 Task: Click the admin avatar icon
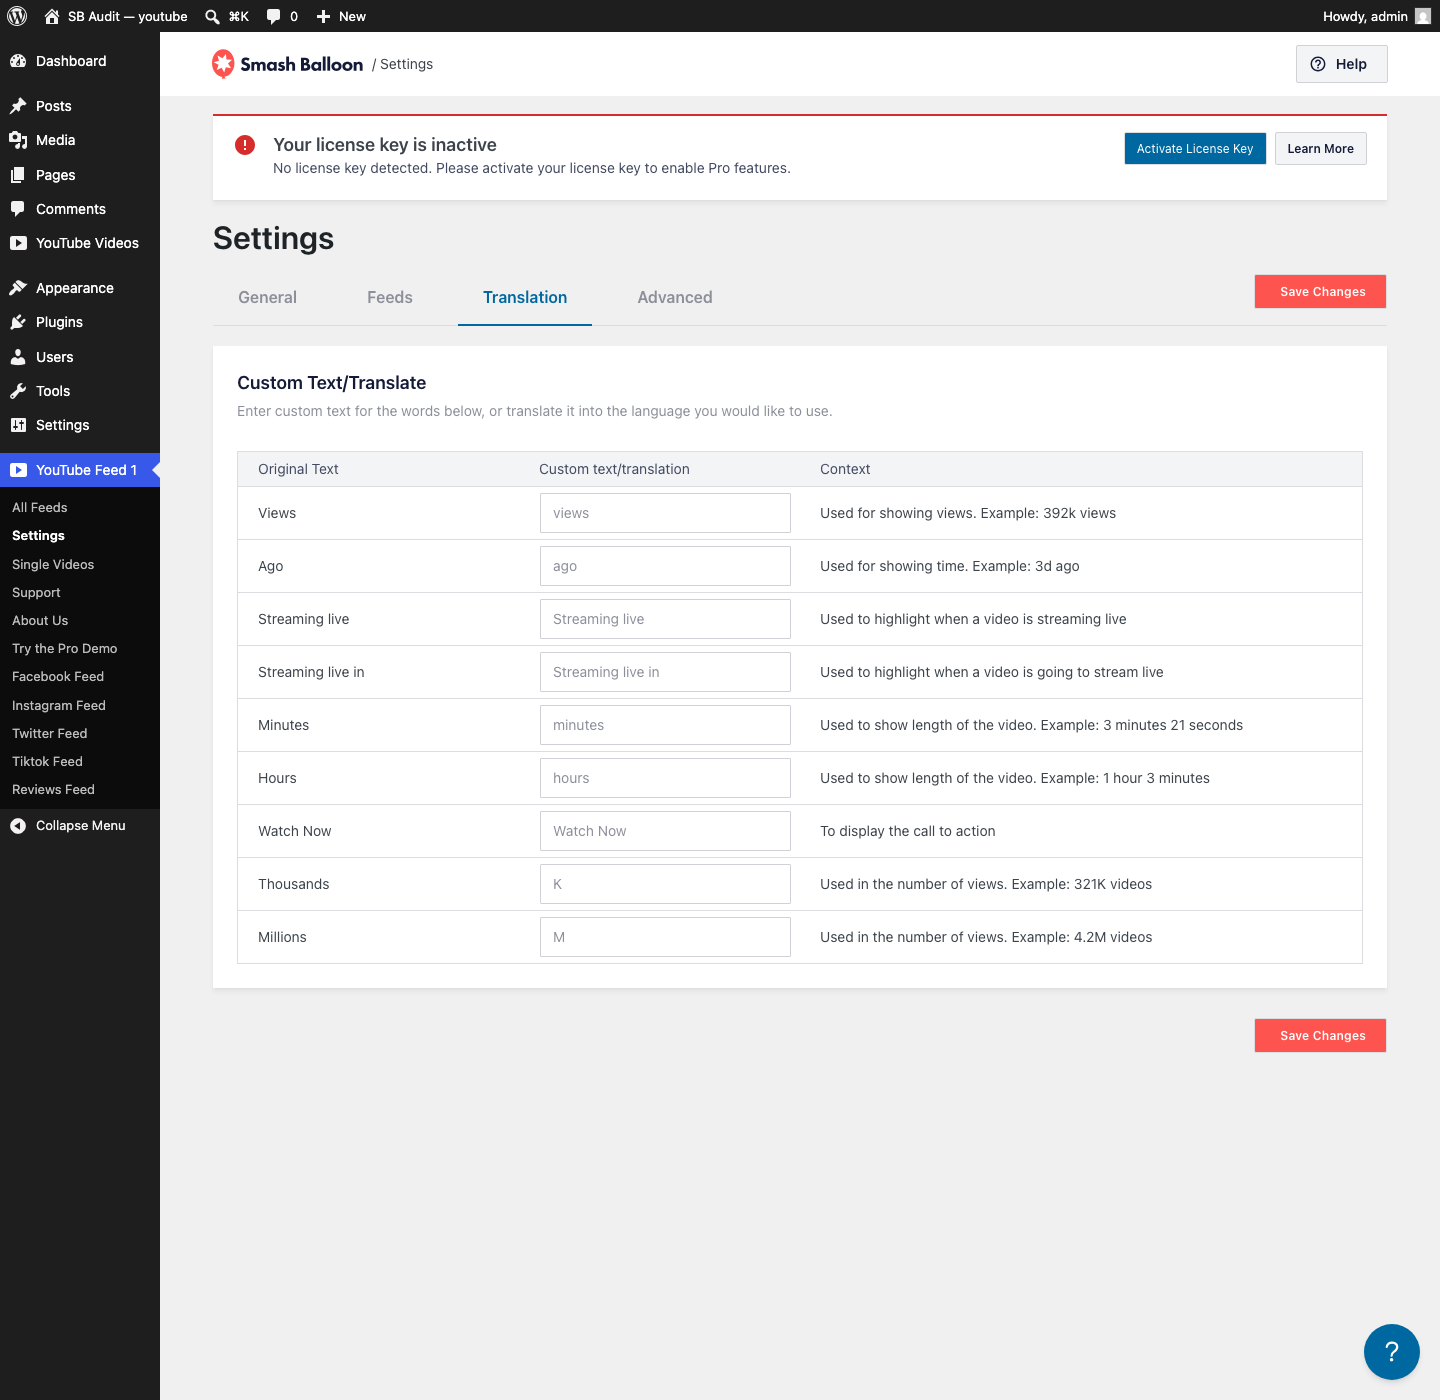(1422, 16)
